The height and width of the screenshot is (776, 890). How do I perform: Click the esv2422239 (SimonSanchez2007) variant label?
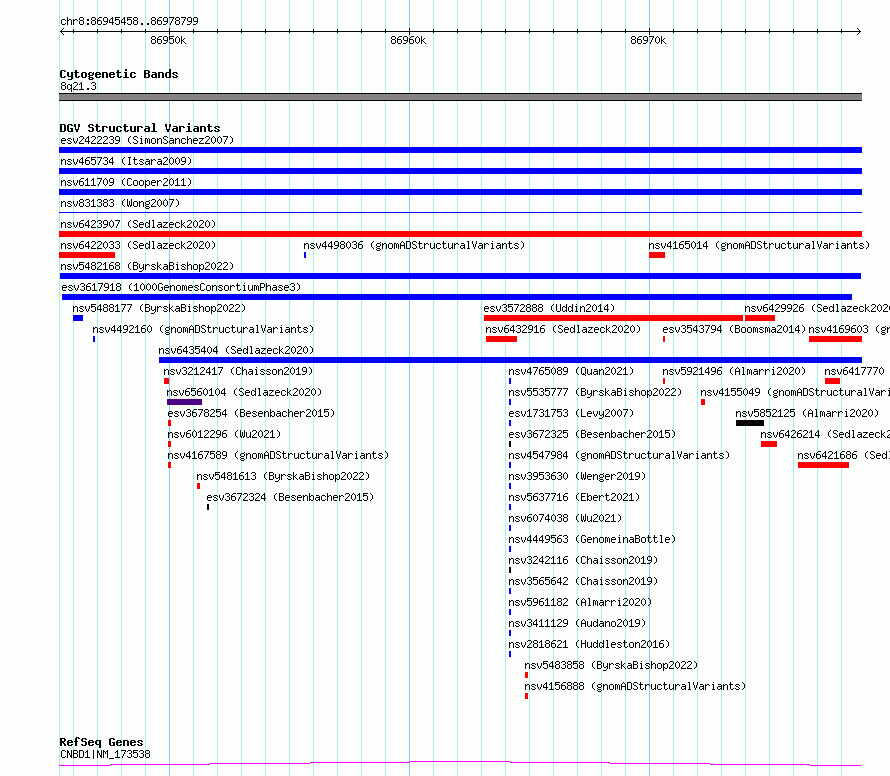click(x=147, y=140)
